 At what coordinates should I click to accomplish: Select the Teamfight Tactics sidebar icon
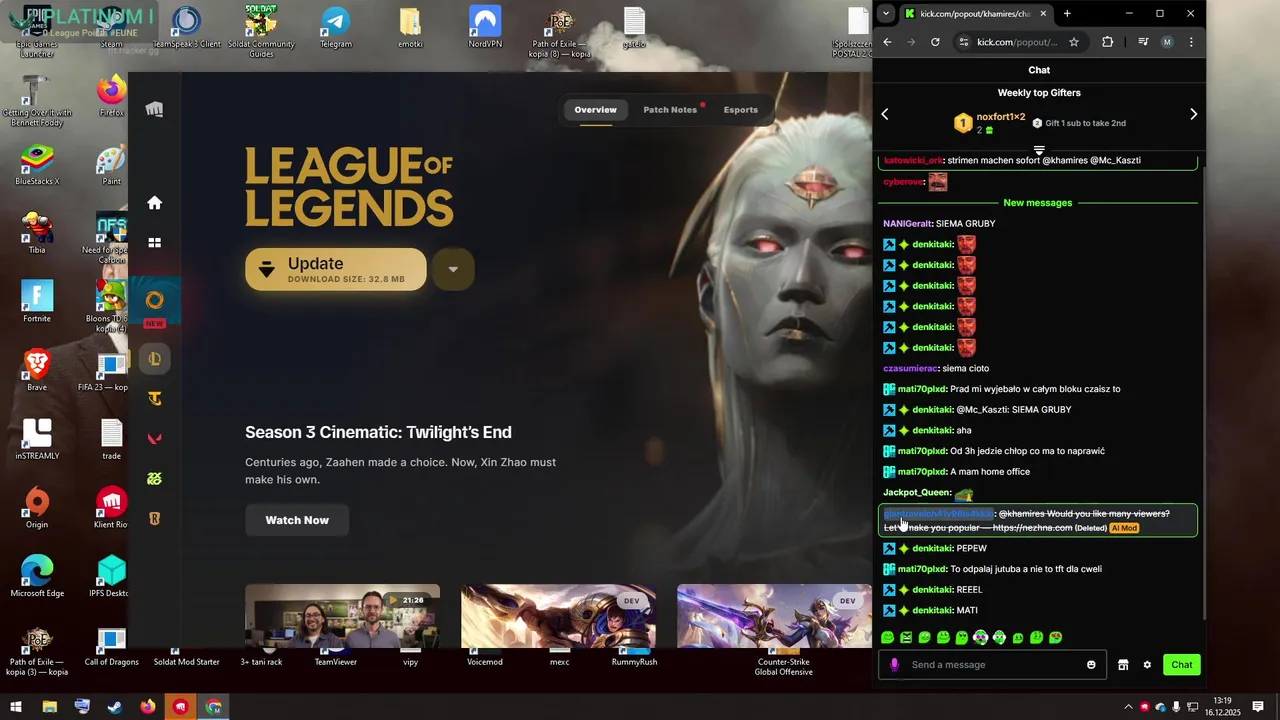[x=154, y=399]
